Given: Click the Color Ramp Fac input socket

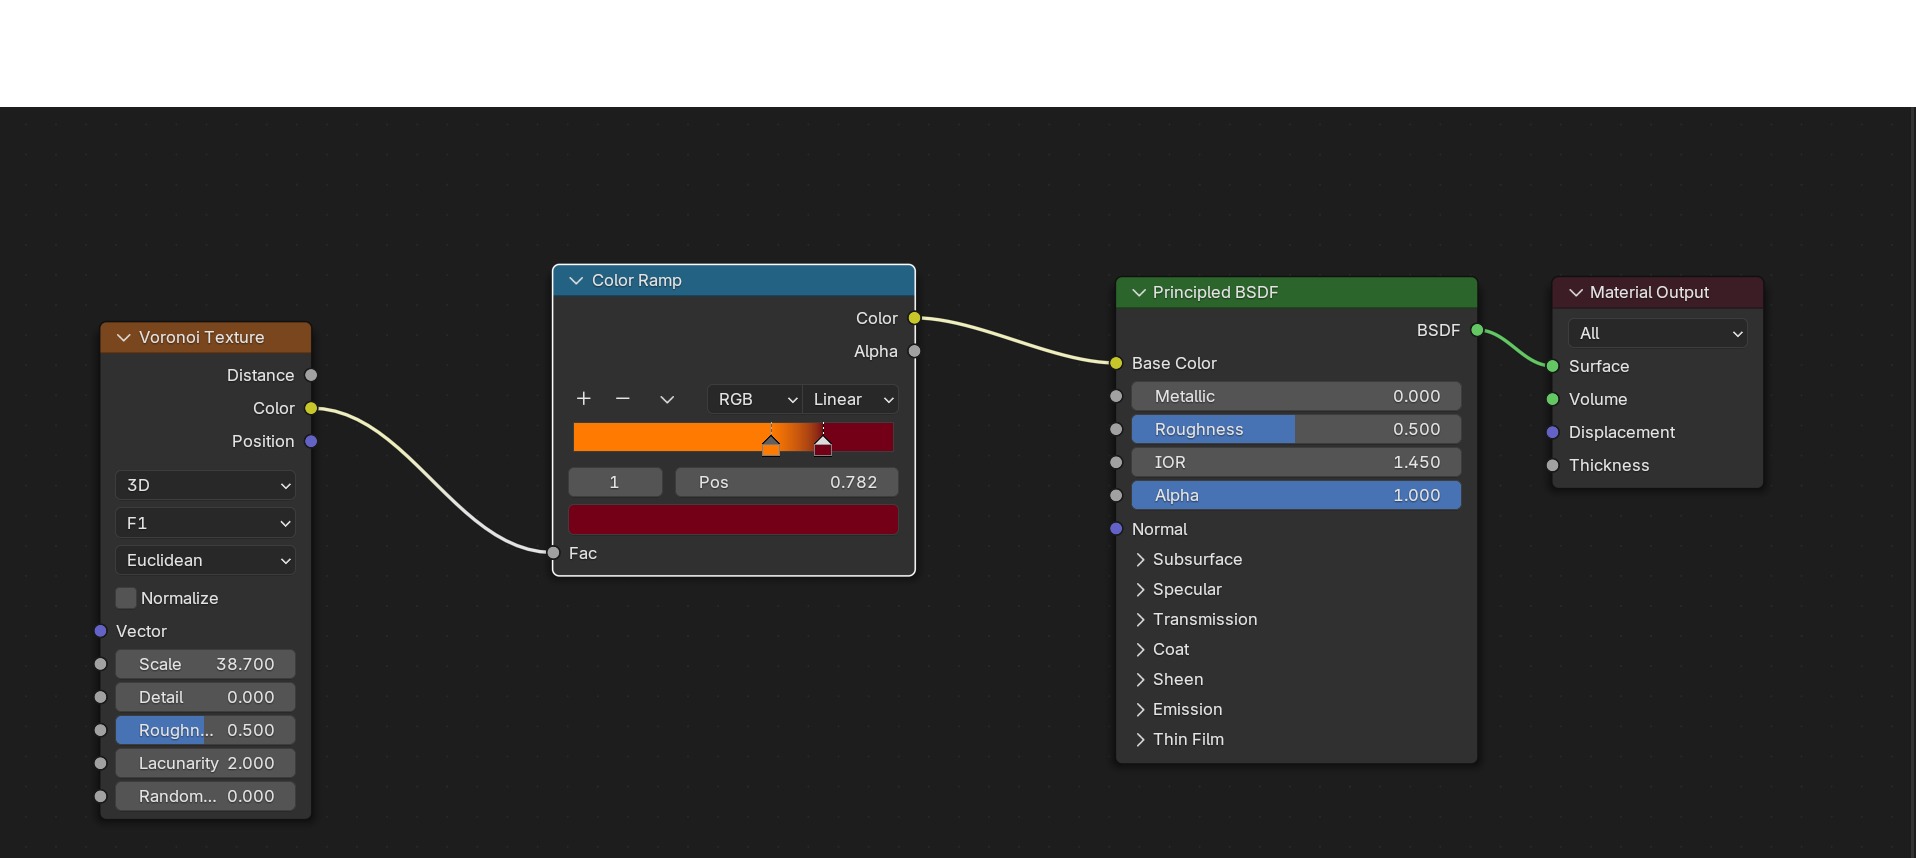Looking at the screenshot, I should click(553, 552).
